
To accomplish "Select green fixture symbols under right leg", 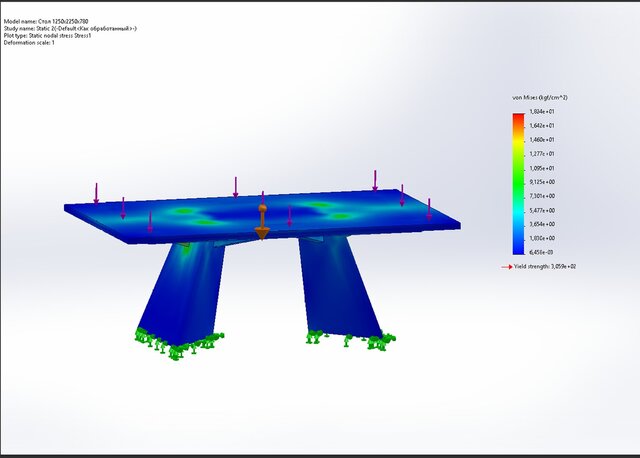I will [350, 340].
